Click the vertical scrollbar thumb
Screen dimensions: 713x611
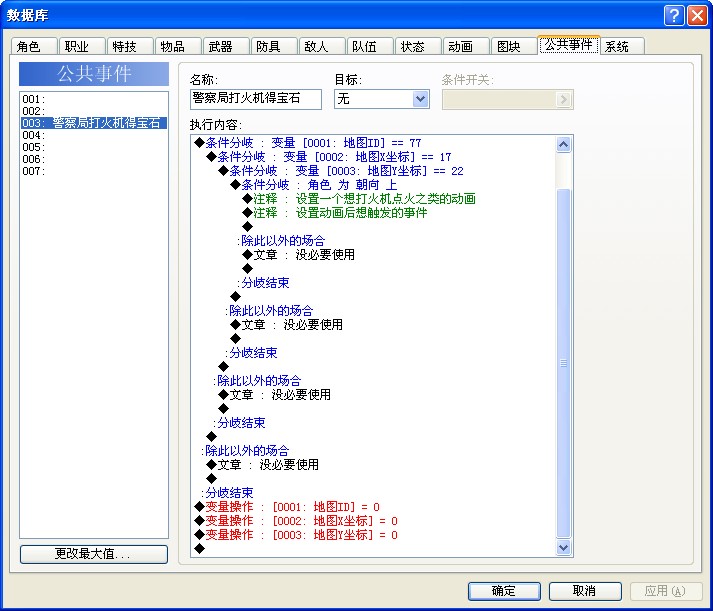pos(563,363)
